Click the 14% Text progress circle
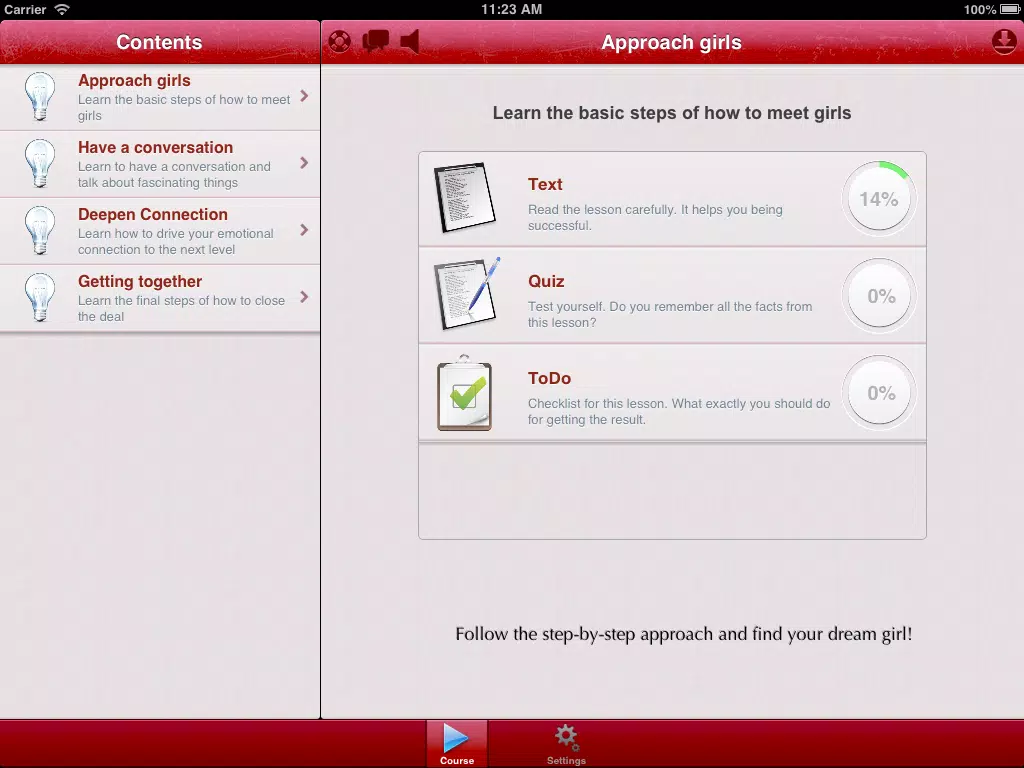Viewport: 1024px width, 768px height. tap(879, 199)
